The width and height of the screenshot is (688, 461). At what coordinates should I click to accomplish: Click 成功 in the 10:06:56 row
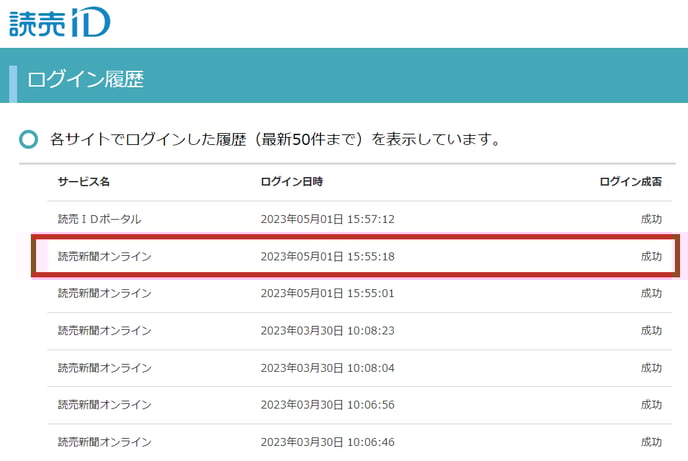[651, 404]
